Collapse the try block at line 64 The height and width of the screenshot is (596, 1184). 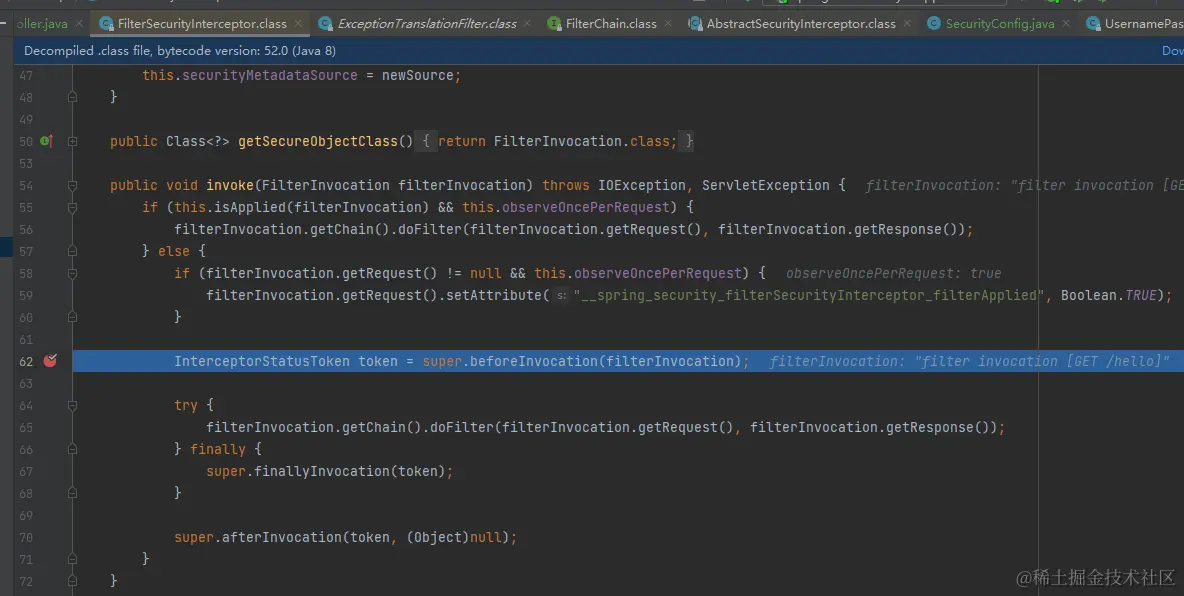[x=72, y=405]
